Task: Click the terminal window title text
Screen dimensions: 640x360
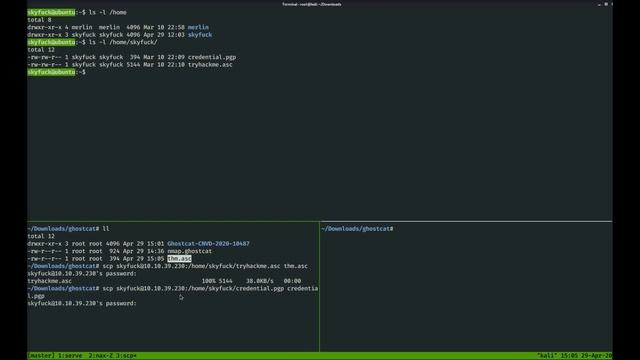Action: [311, 4]
